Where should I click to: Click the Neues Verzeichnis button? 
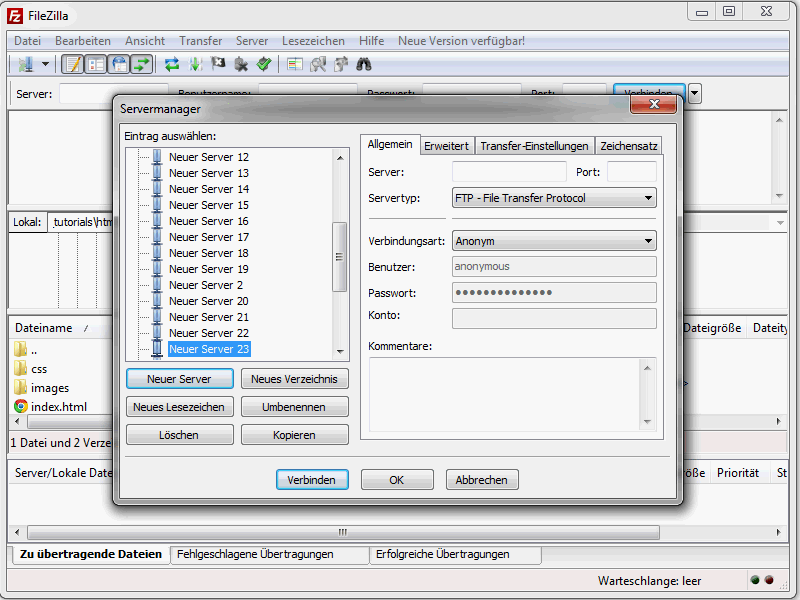coord(294,379)
